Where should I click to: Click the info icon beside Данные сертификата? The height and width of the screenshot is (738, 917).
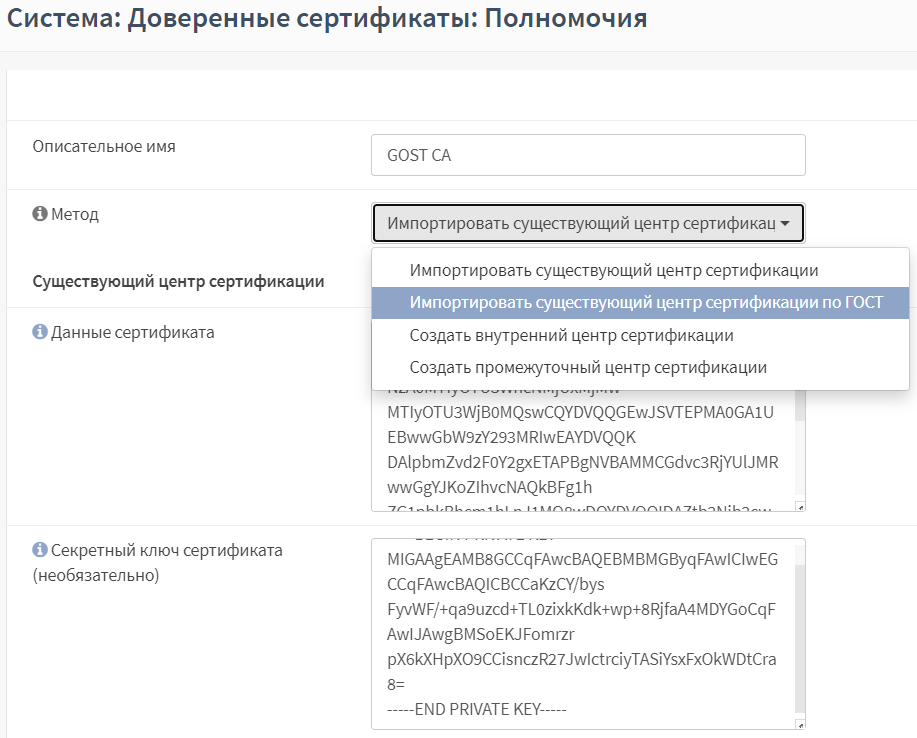pos(40,332)
